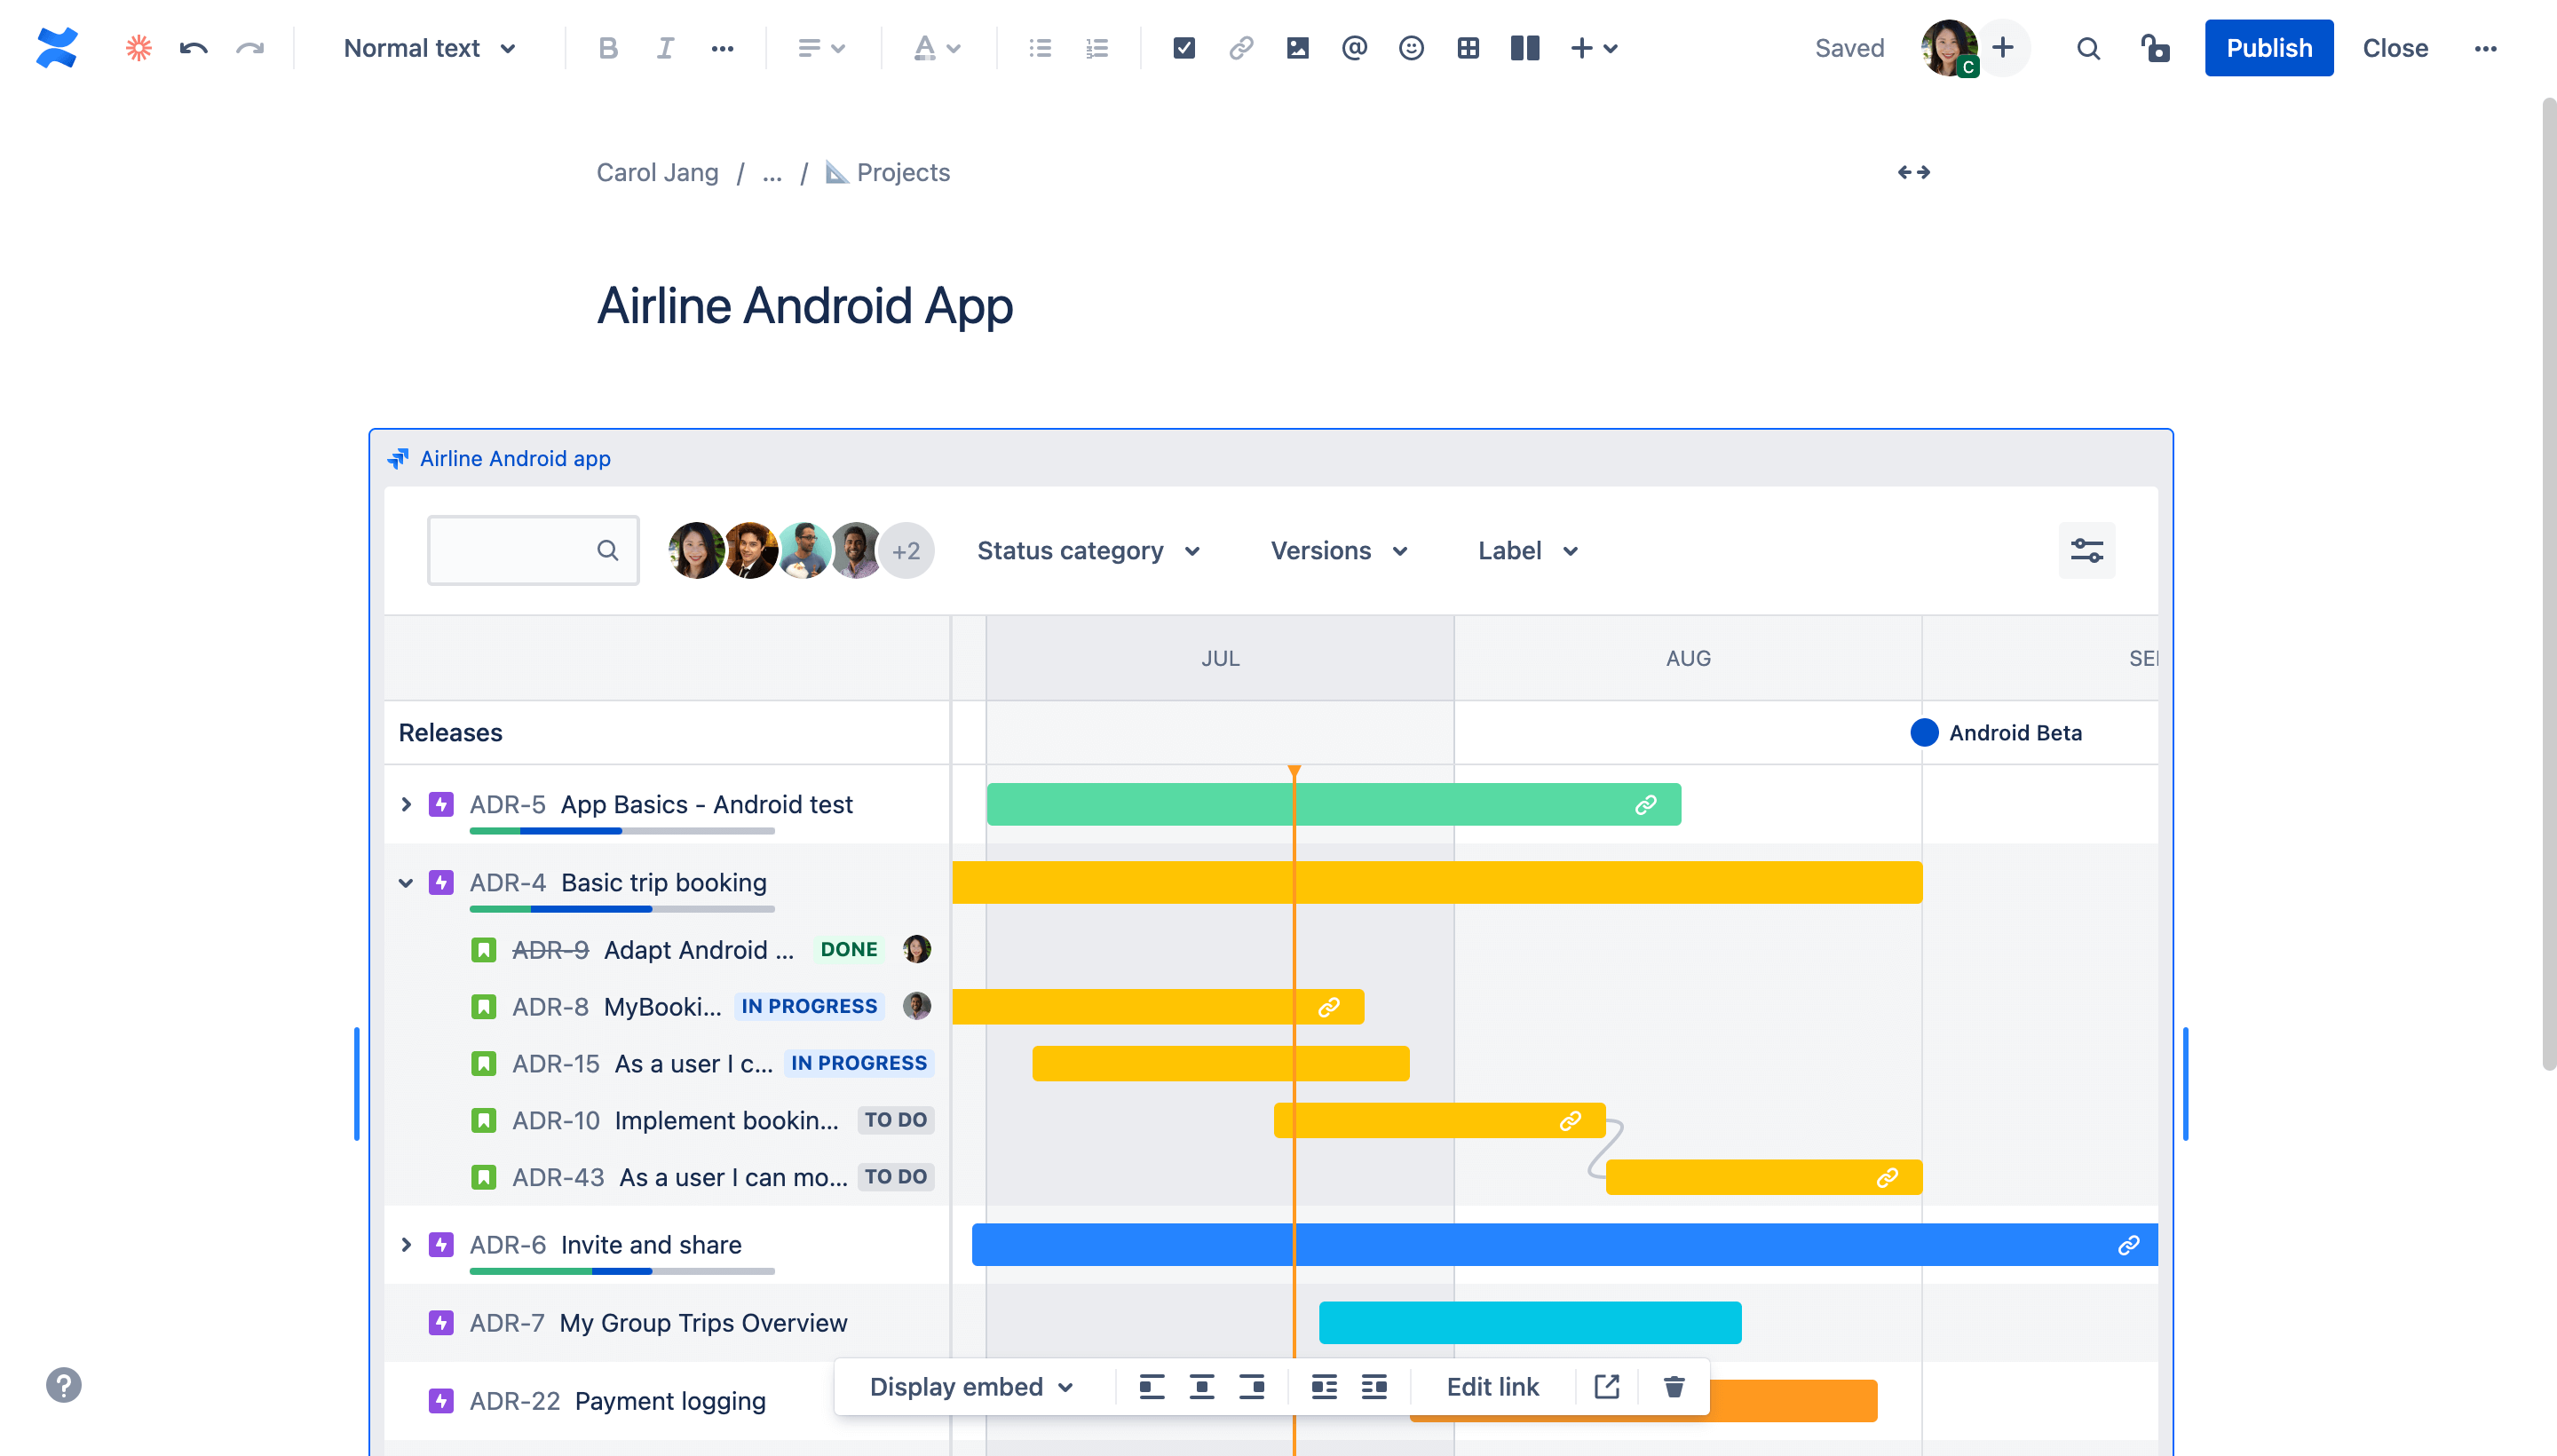Click the bulleted list icon
Viewport: 2557px width, 1456px height.
1040,47
